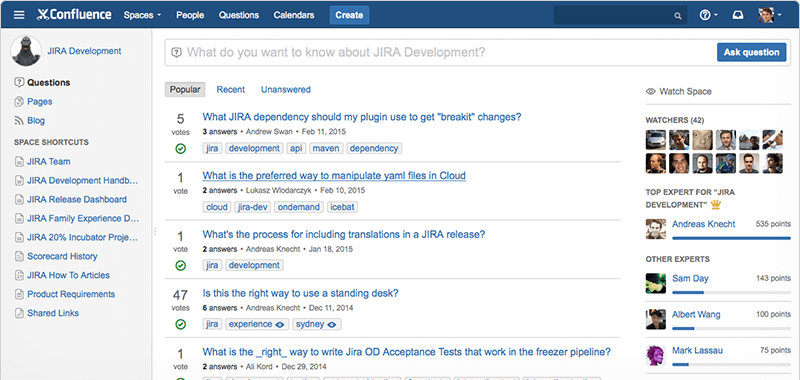Click the eye icon next to Watch Space
This screenshot has height=380, width=800.
click(651, 92)
